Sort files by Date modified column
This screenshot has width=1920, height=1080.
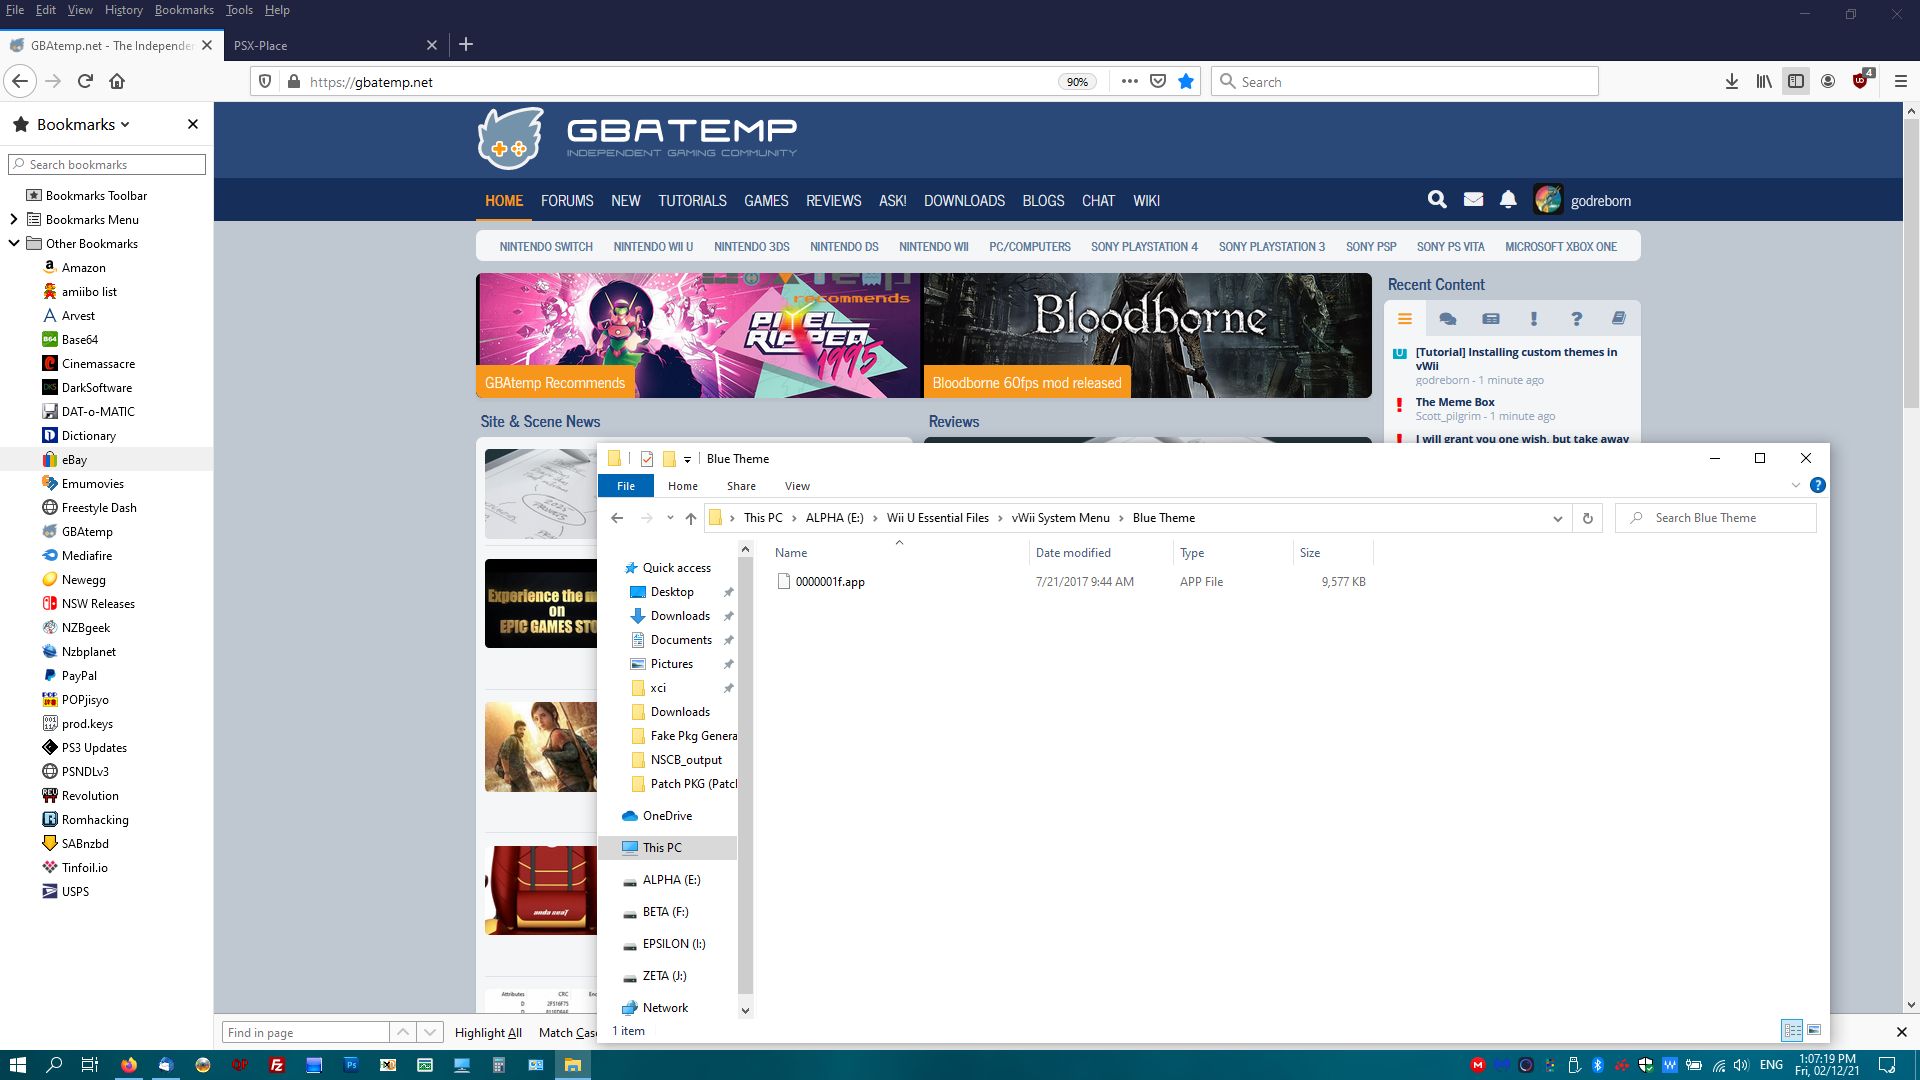(1073, 553)
